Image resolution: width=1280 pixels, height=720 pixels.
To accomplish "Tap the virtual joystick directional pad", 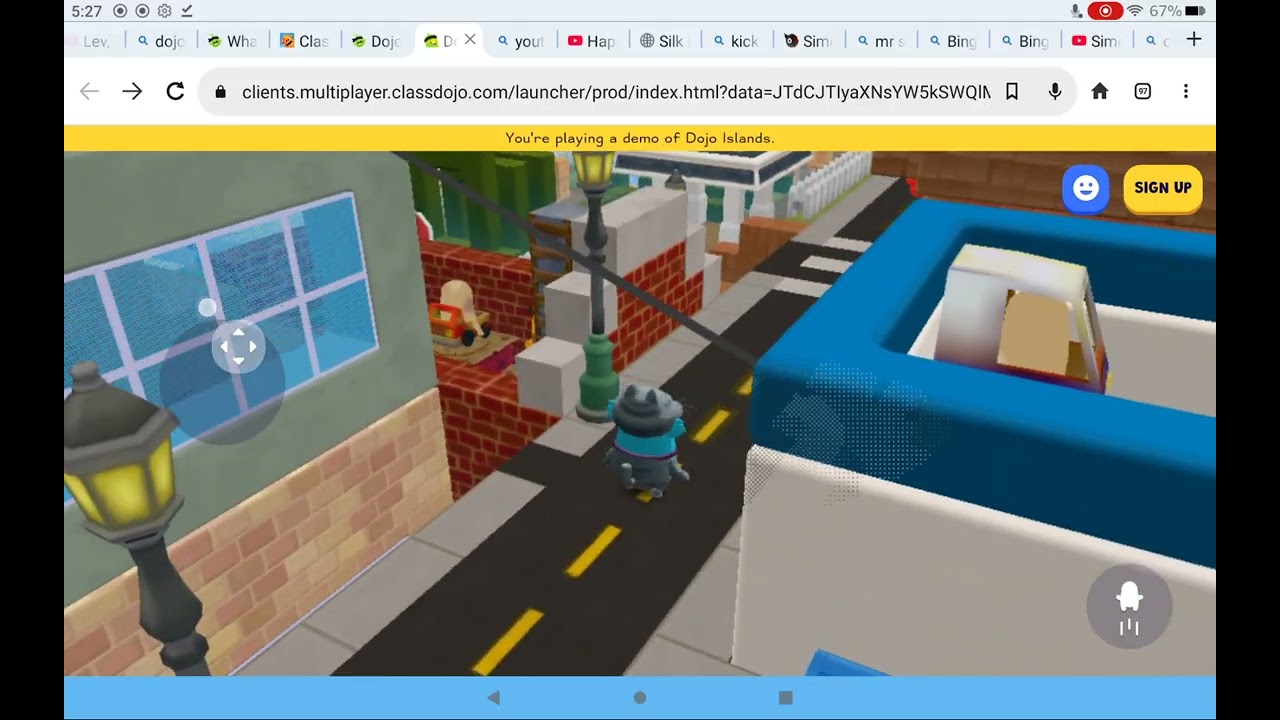I will [x=238, y=347].
